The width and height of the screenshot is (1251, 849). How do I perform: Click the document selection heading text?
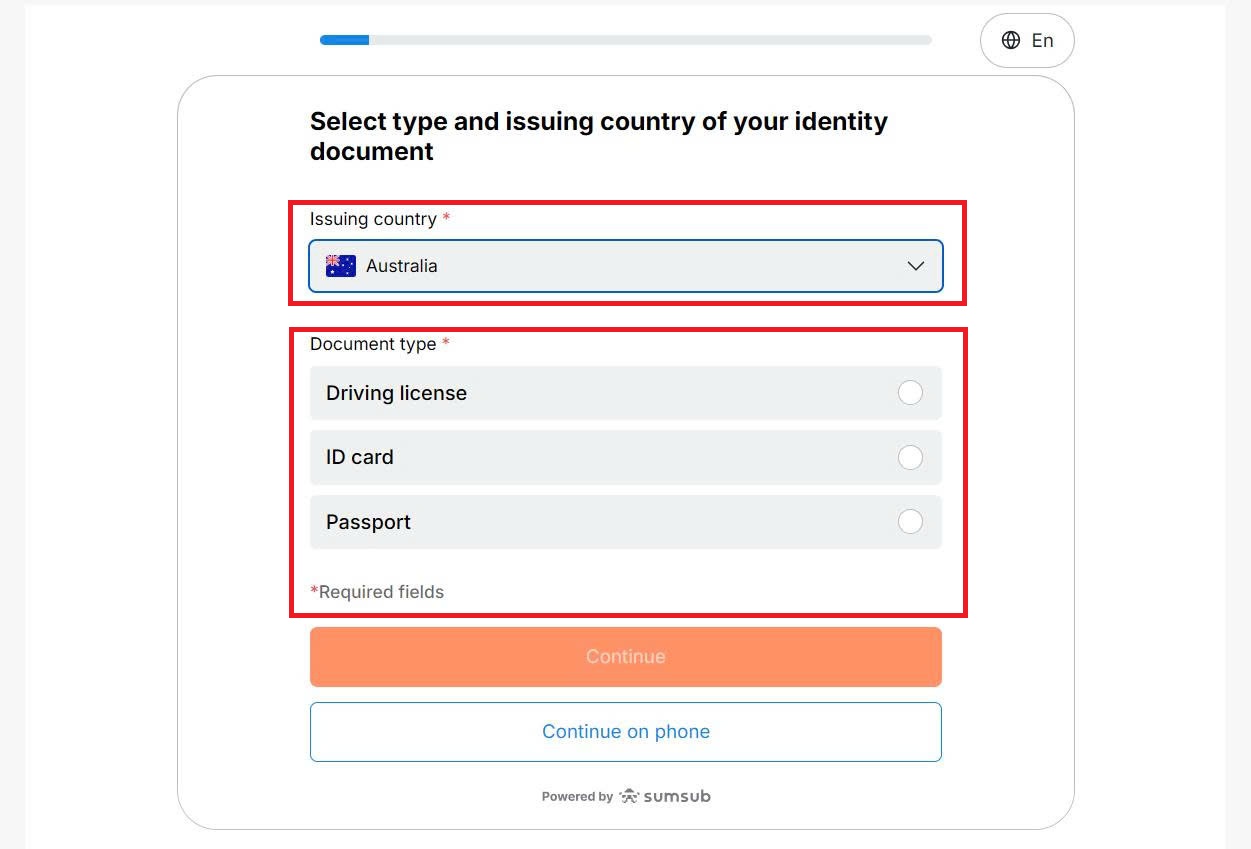(598, 136)
